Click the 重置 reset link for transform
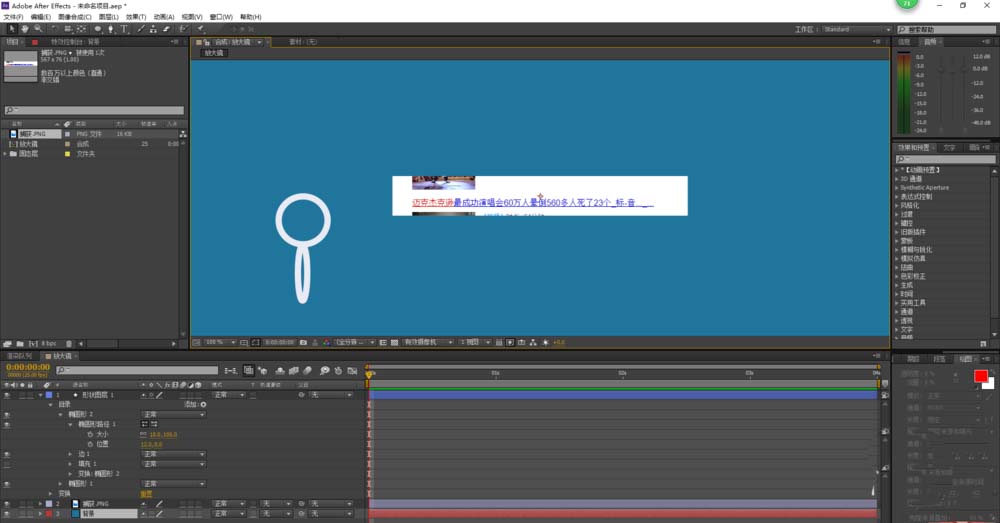This screenshot has height=523, width=1000. (146, 494)
